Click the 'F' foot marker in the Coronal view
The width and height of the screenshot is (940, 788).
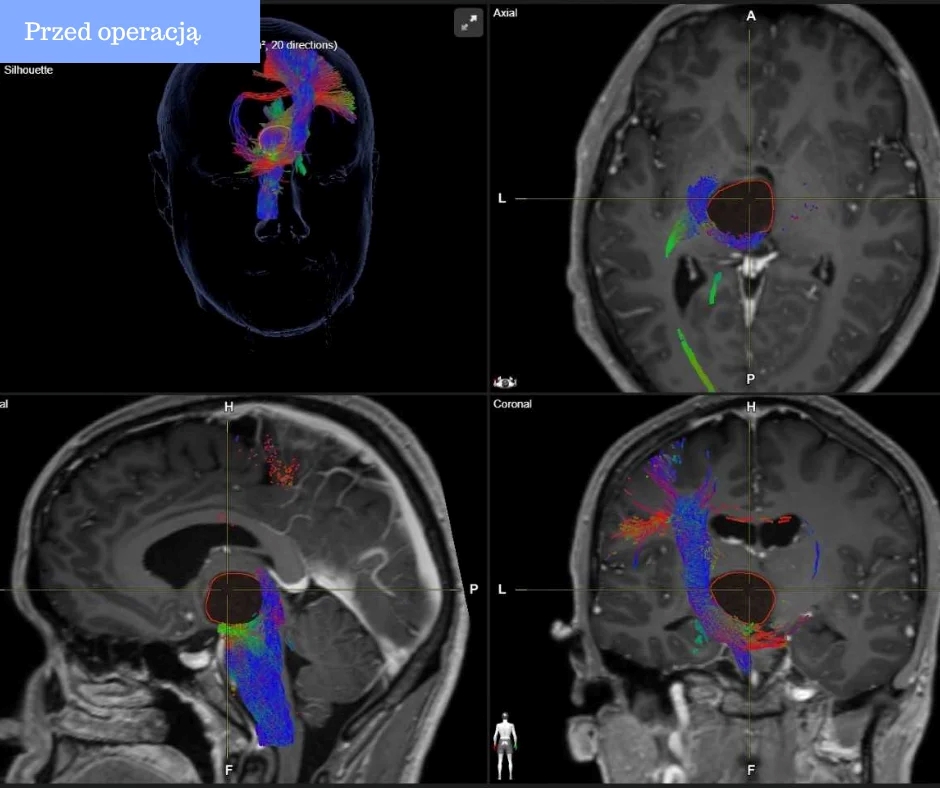751,771
